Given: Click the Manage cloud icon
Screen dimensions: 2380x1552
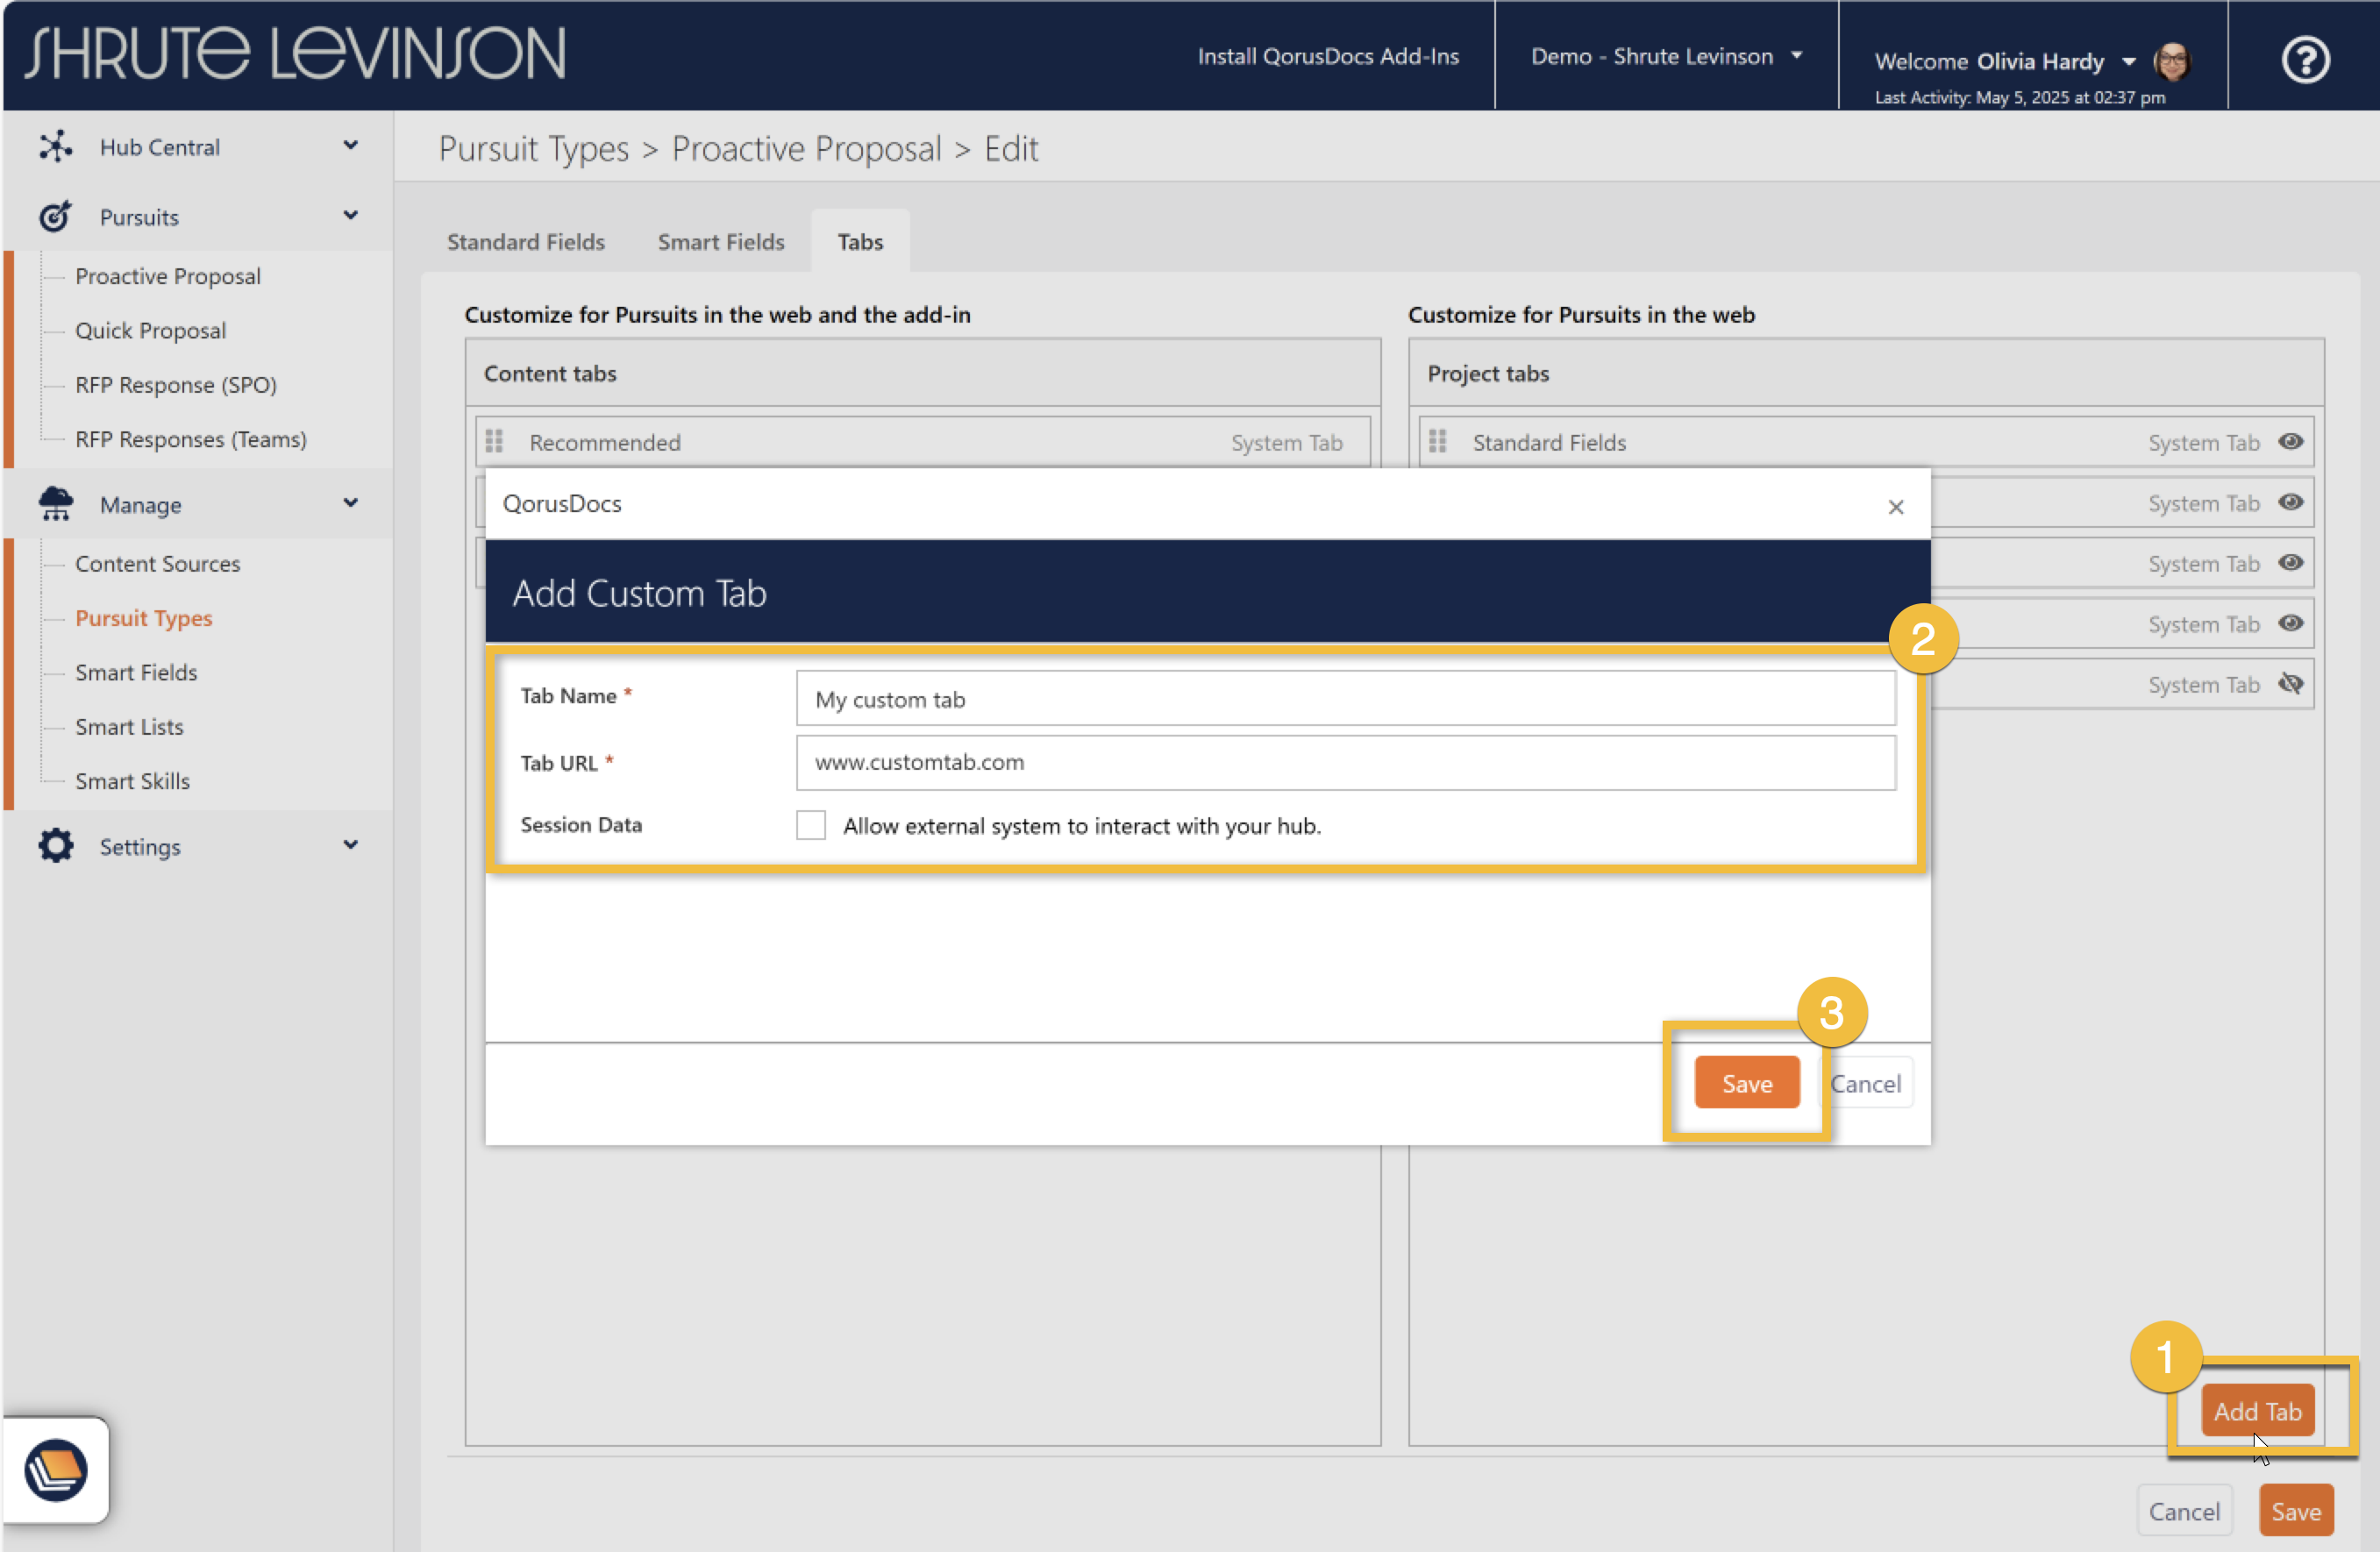Looking at the screenshot, I should 55,503.
